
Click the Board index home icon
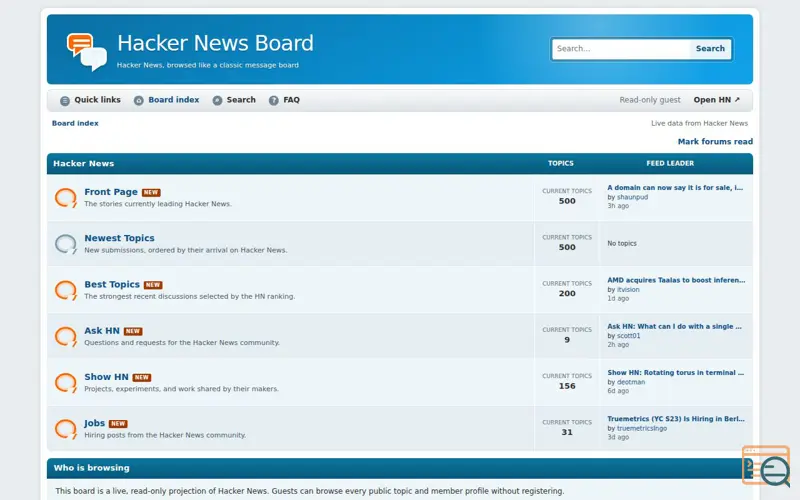[139, 101]
